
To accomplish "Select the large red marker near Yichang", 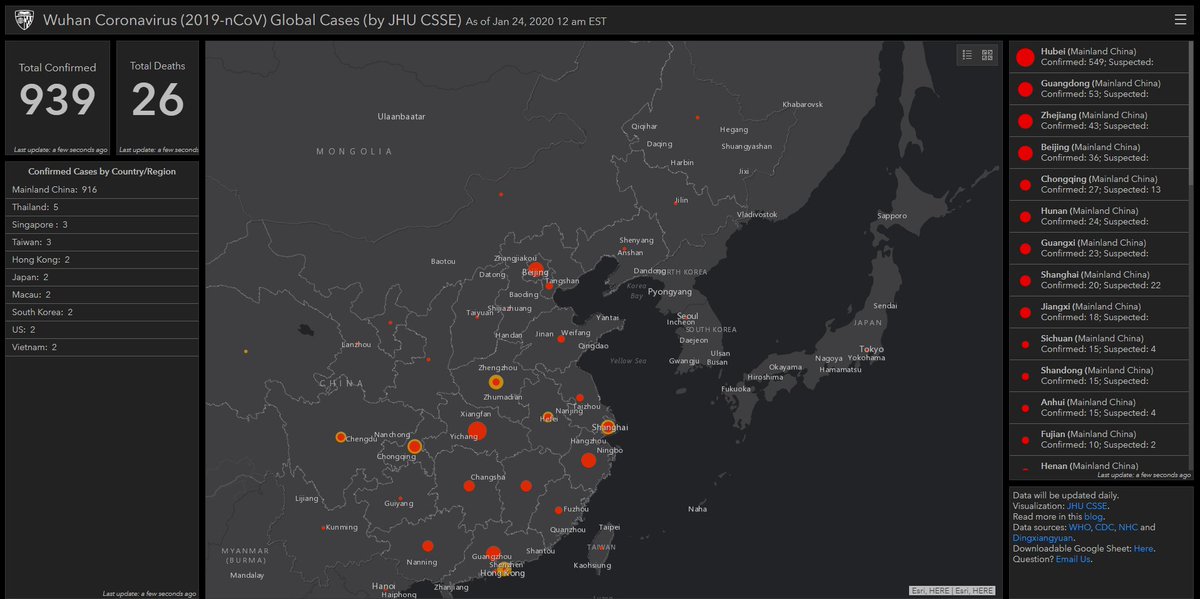I will [x=477, y=431].
